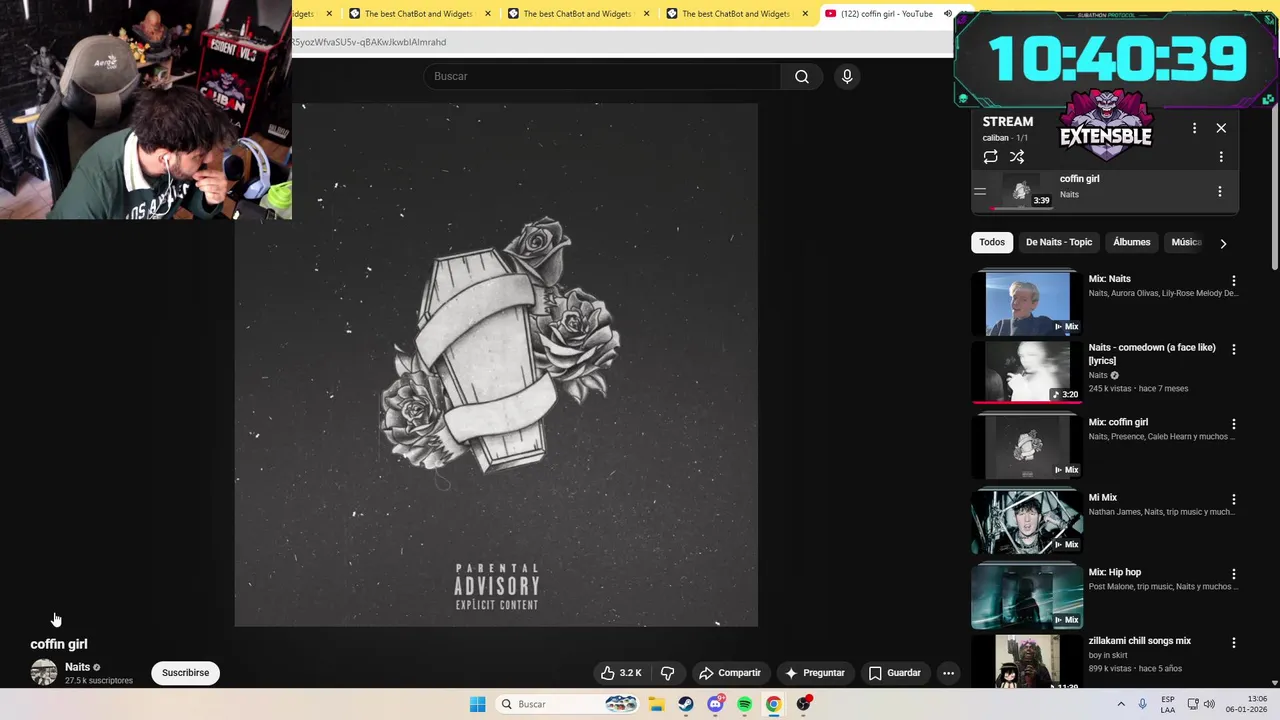The image size is (1280, 720).
Task: Open Mix: Hip hop options menu
Action: 1233,574
